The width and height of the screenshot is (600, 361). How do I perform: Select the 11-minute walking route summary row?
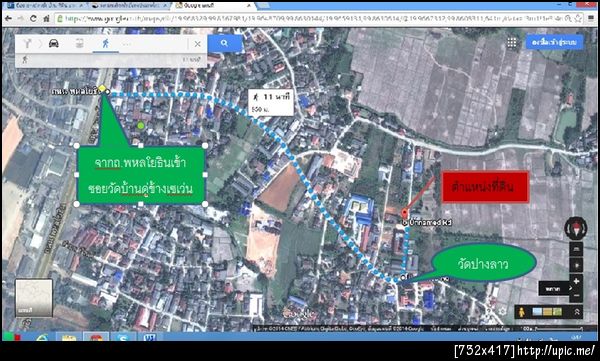(x=111, y=60)
